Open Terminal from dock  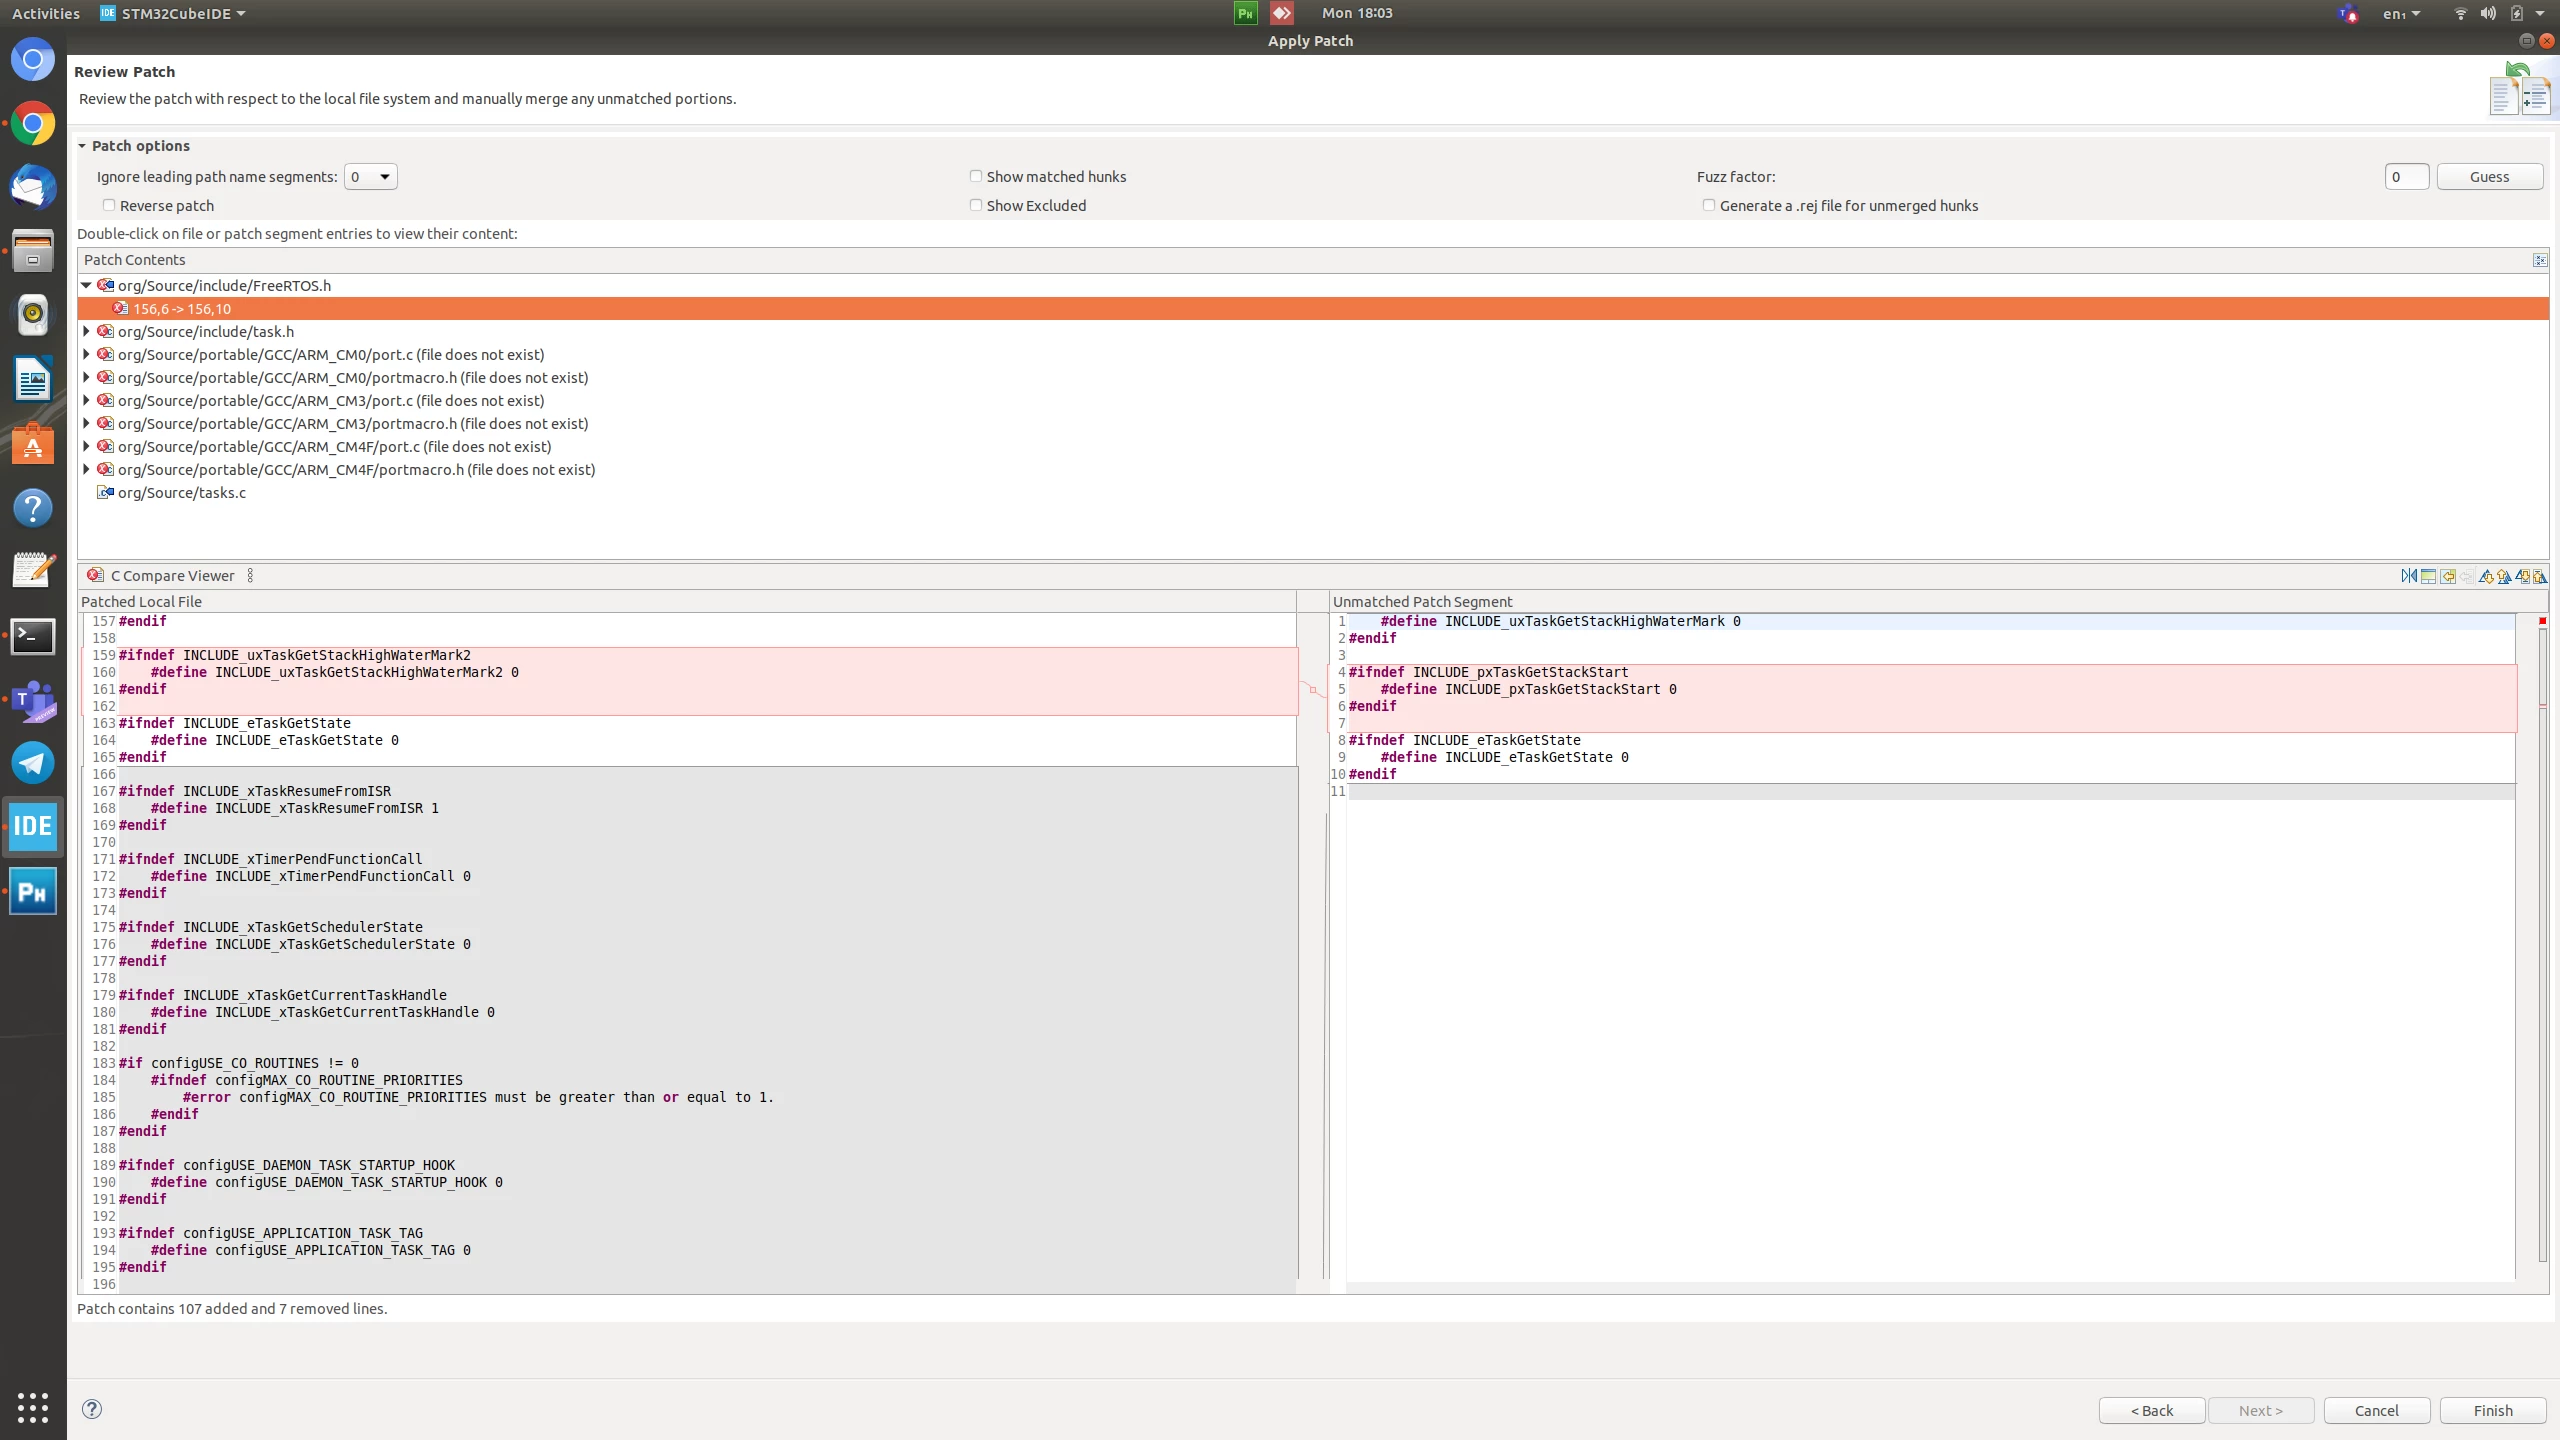33,636
